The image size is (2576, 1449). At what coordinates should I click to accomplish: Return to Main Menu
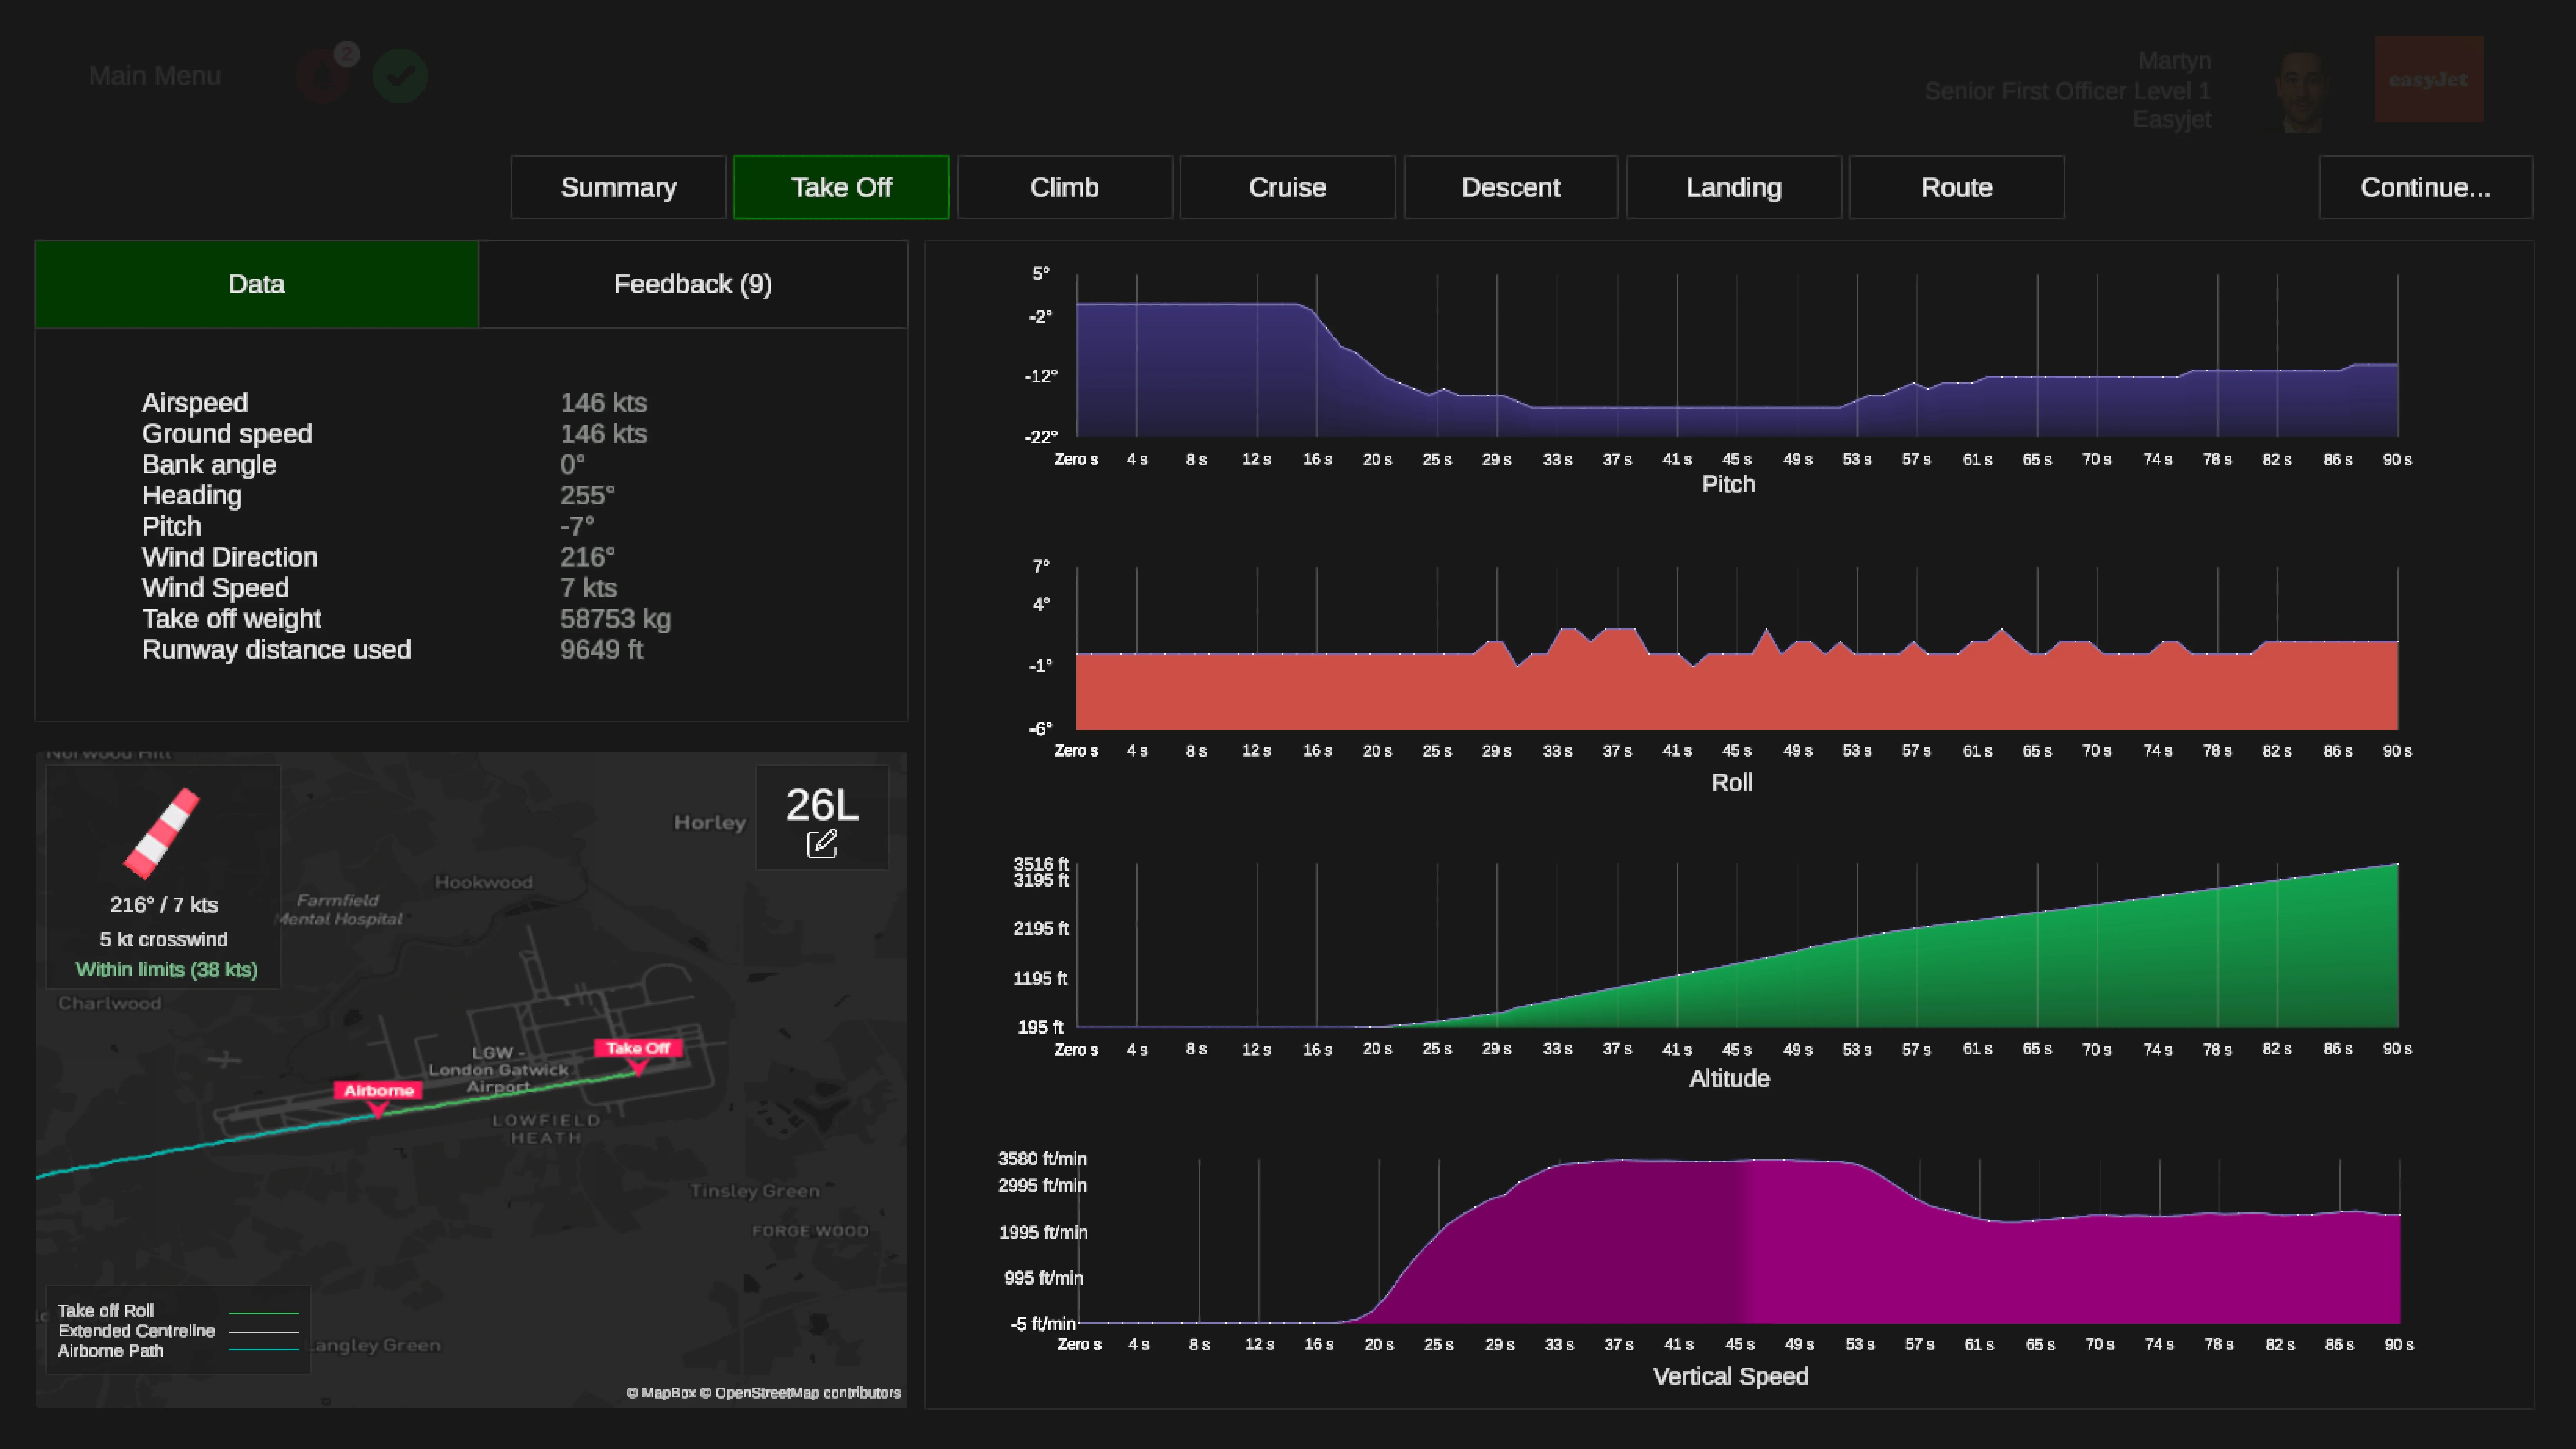click(x=155, y=76)
